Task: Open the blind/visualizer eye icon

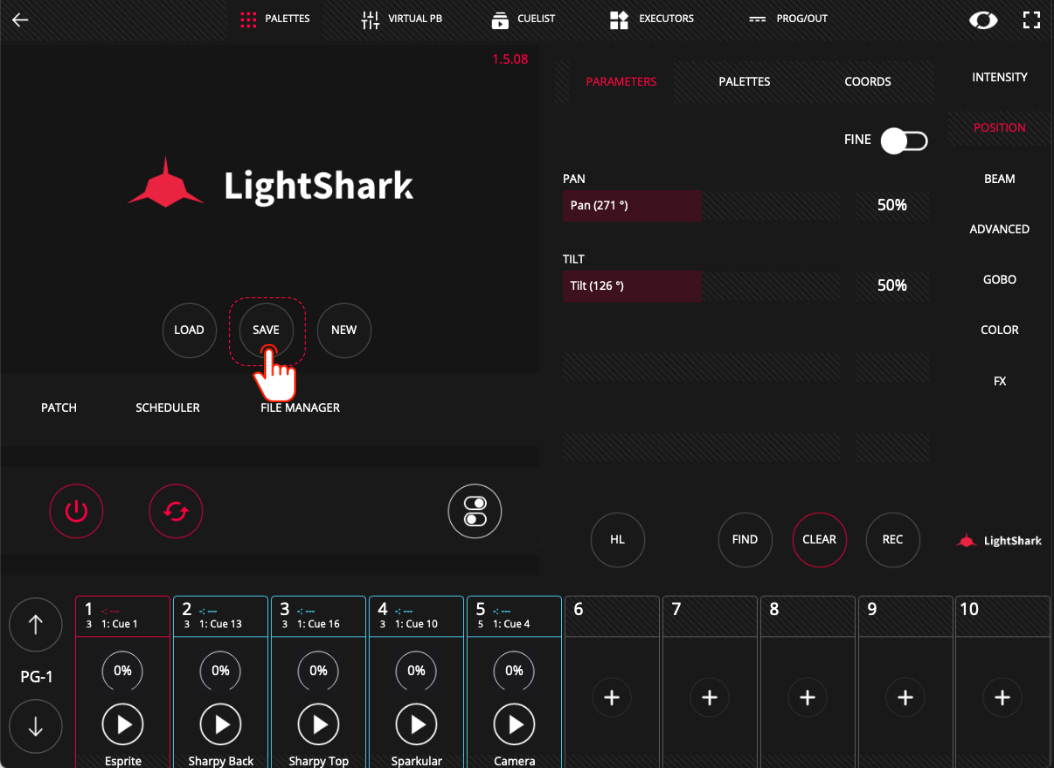Action: tap(983, 20)
